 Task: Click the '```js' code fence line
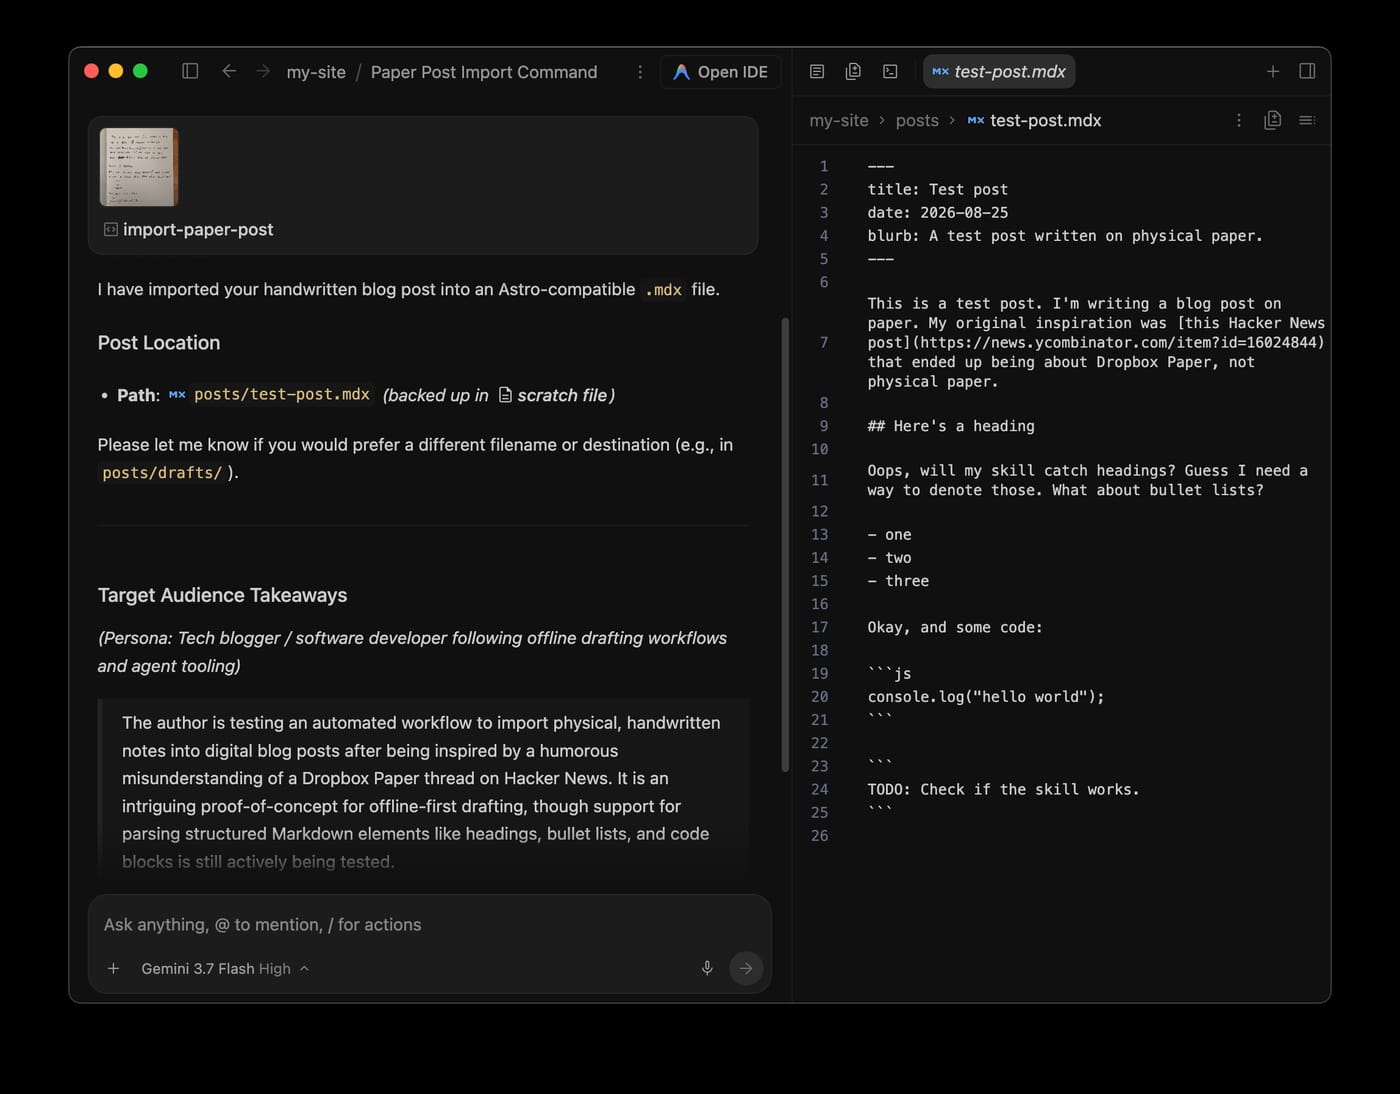tap(889, 673)
